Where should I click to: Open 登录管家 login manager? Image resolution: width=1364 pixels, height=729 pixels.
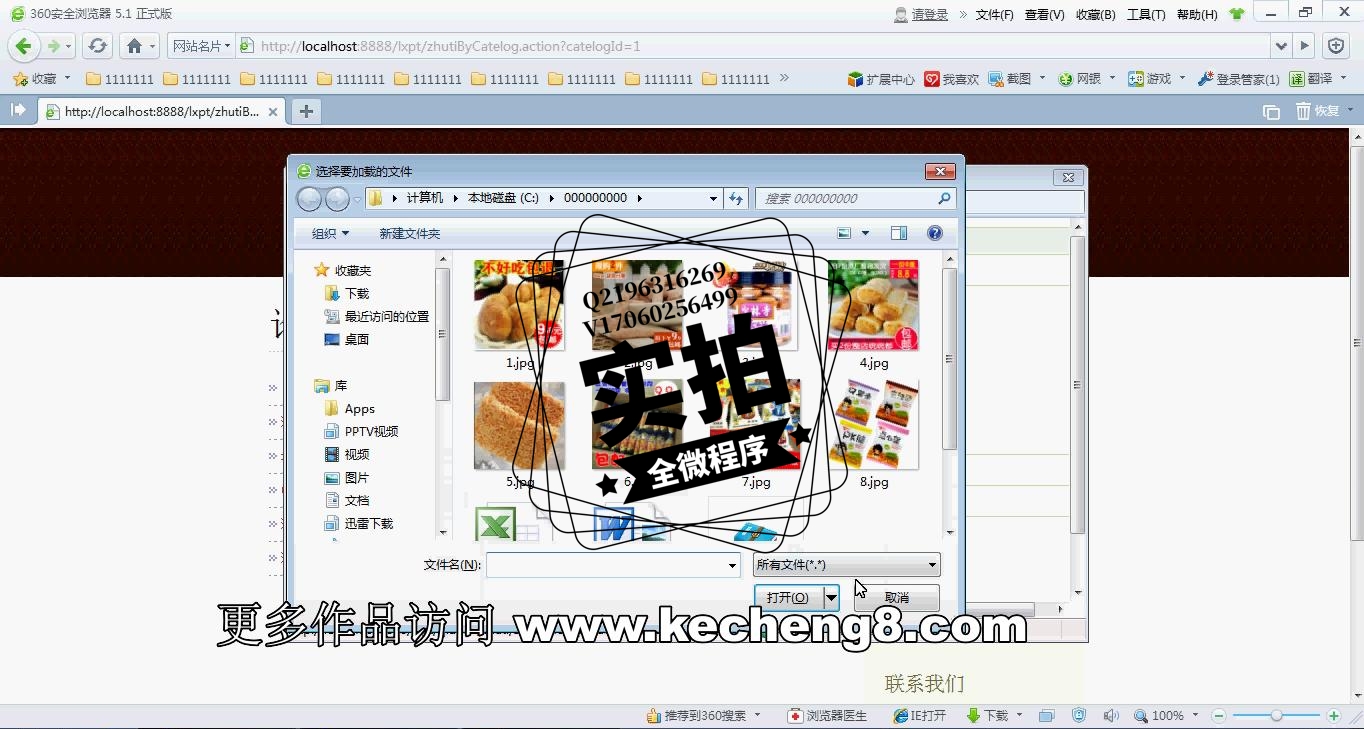coord(1238,79)
